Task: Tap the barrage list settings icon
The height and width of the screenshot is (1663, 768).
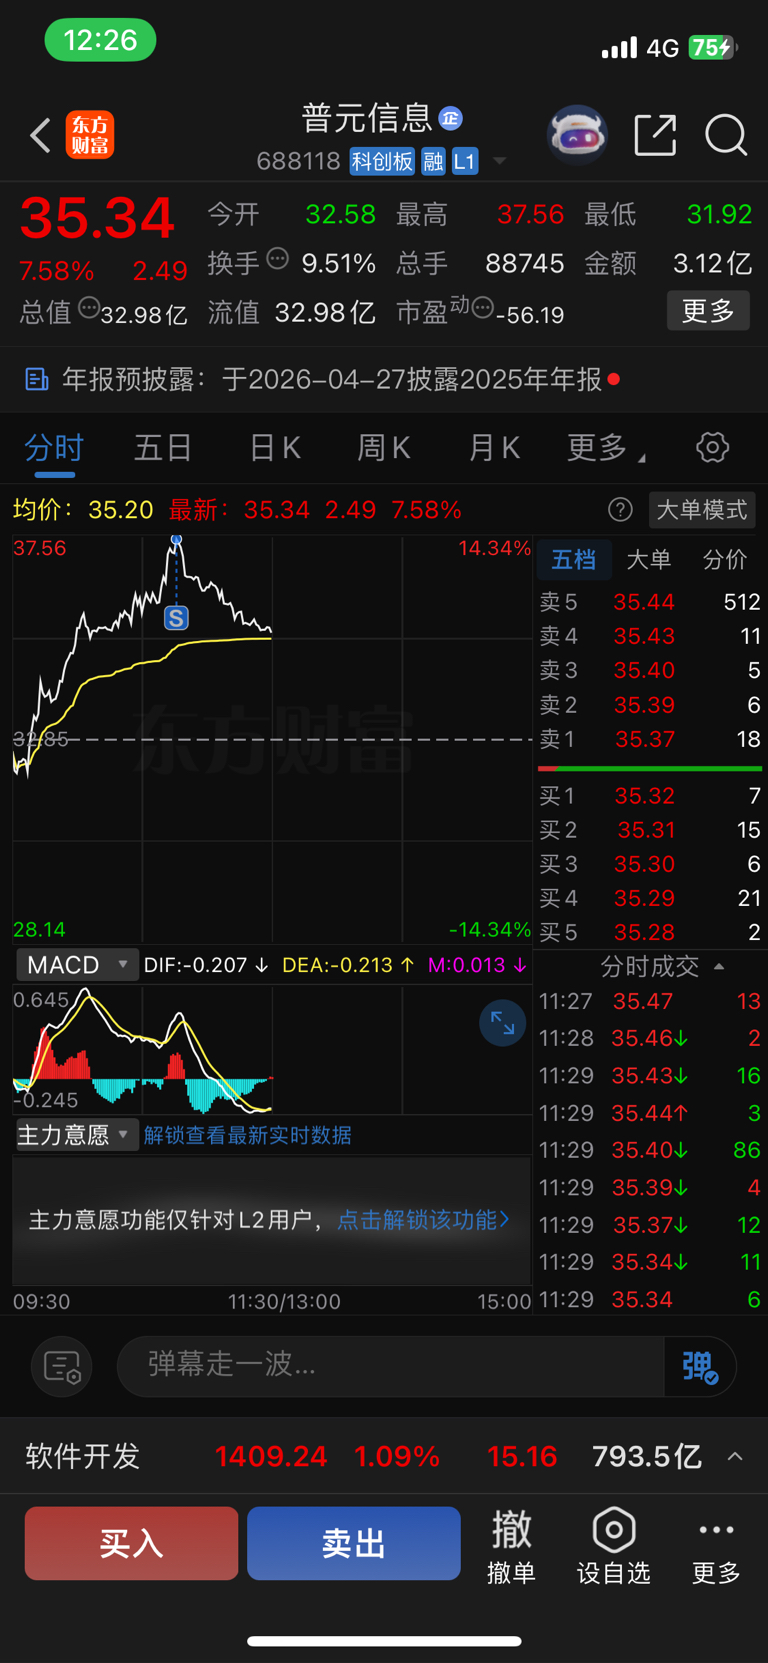Action: point(62,1366)
